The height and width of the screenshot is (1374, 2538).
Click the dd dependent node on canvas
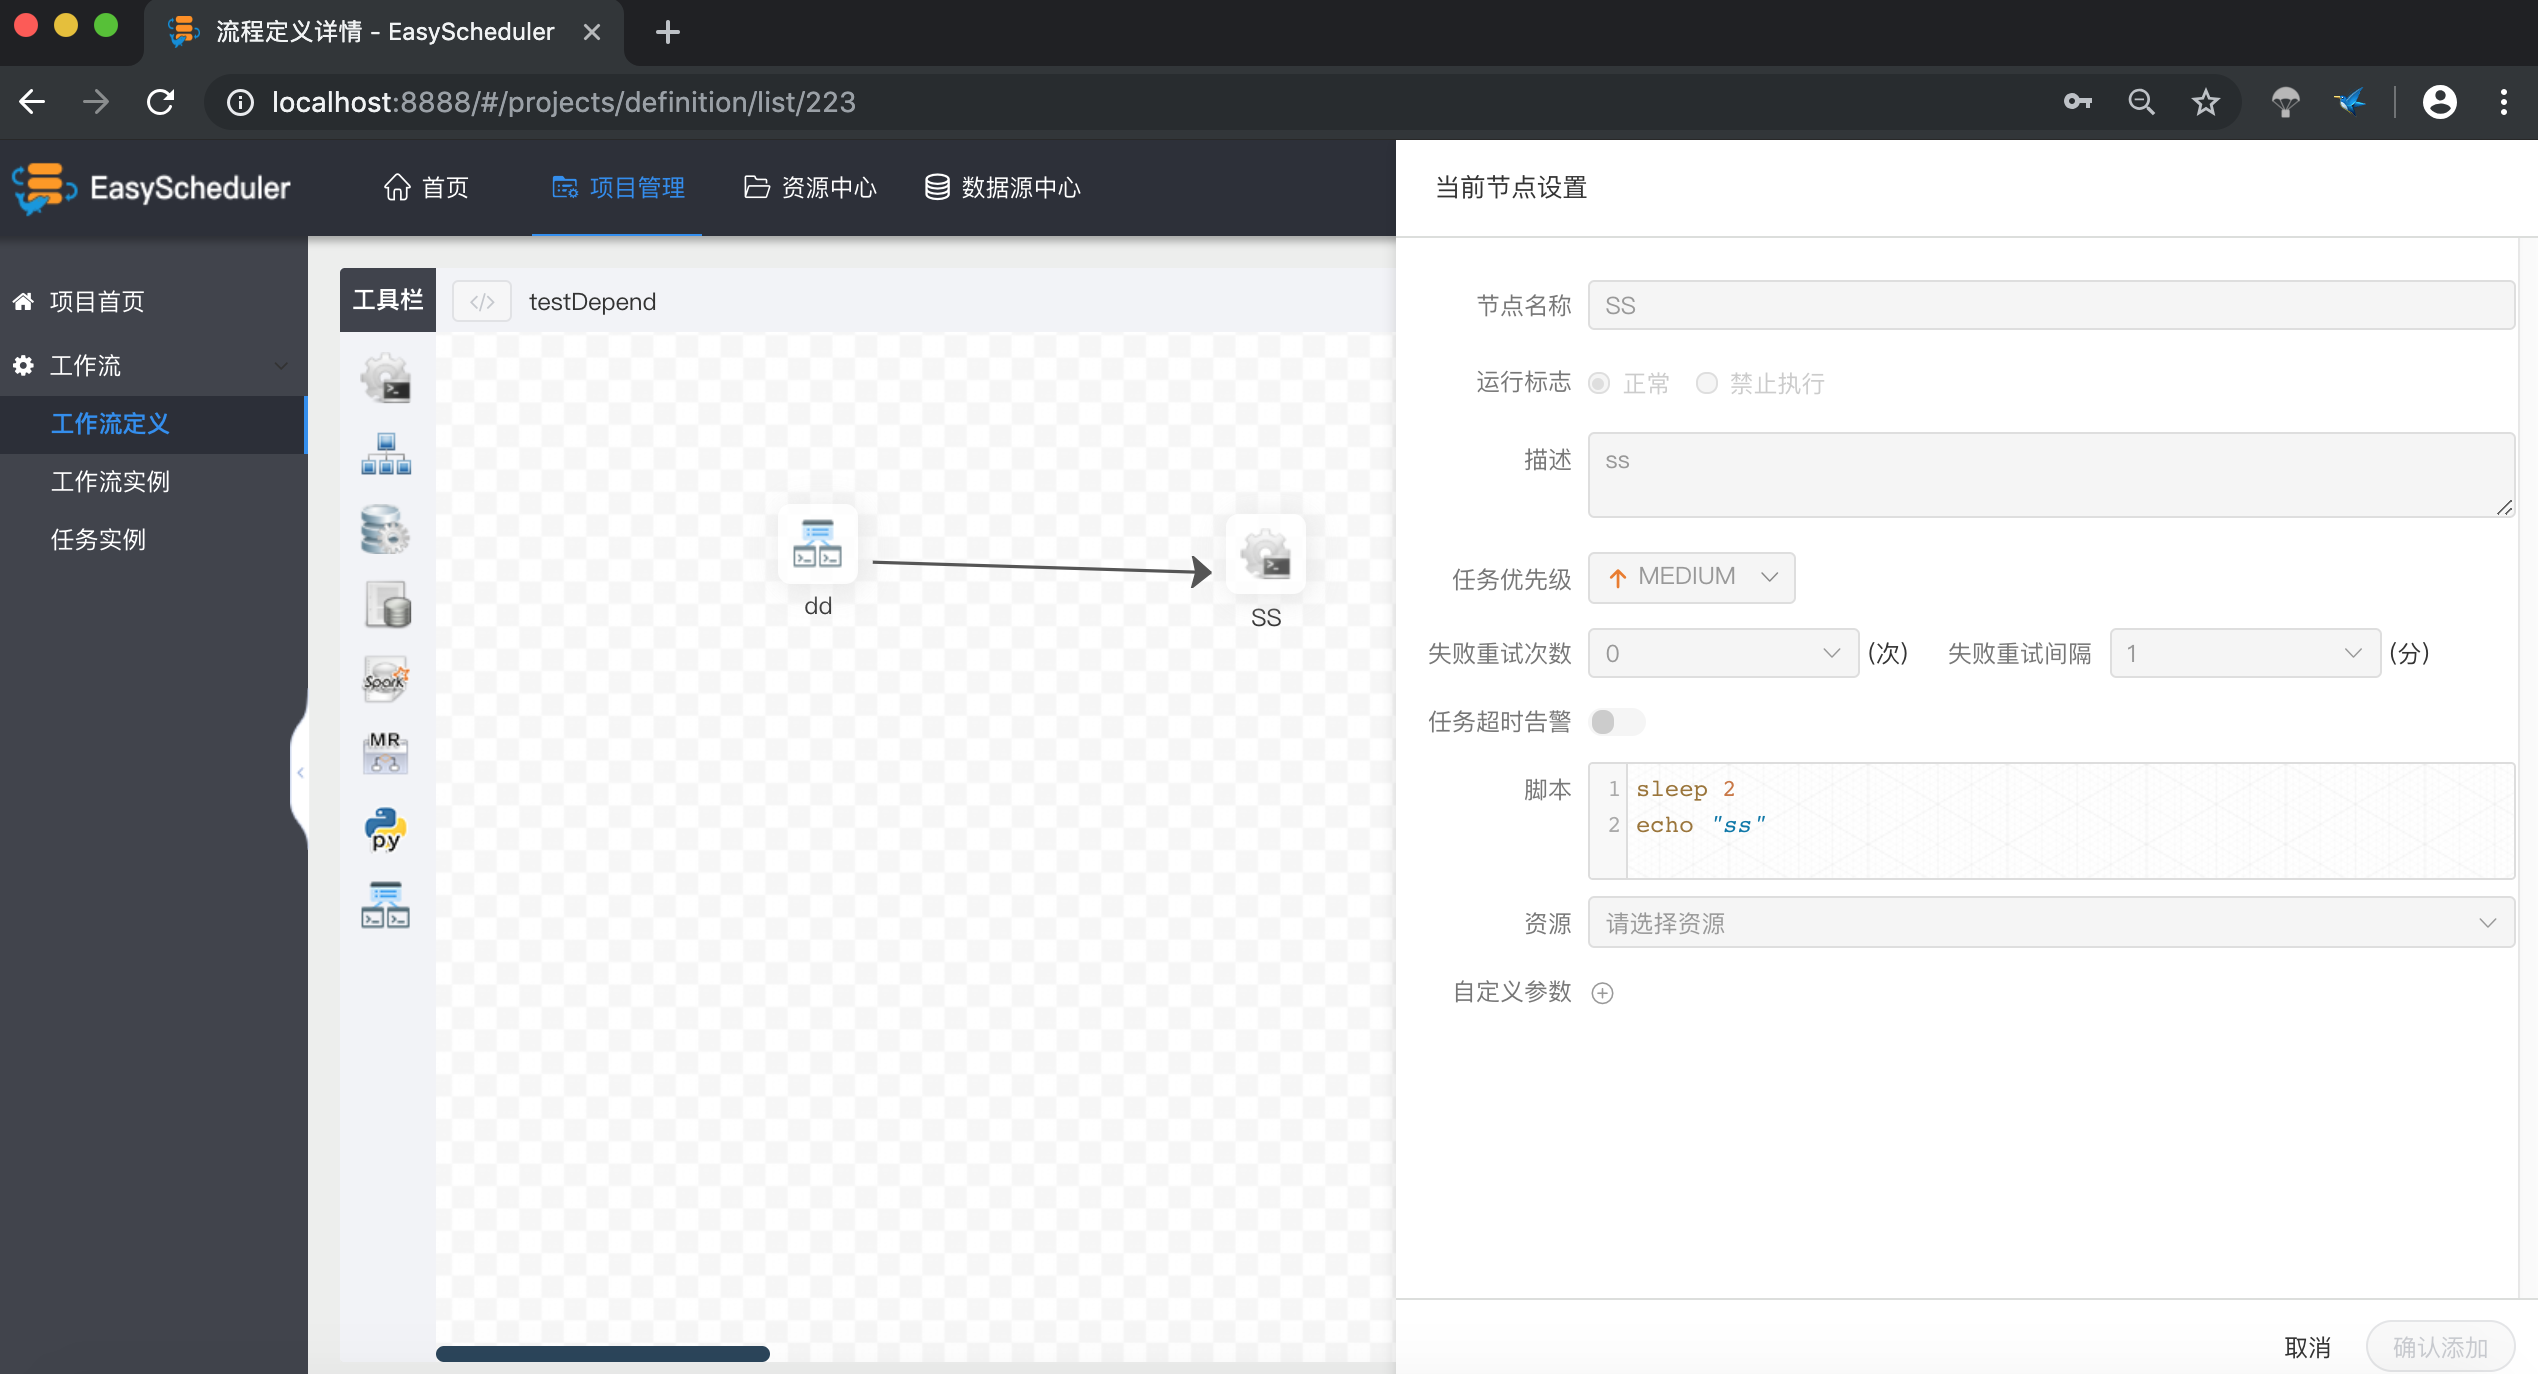818,545
